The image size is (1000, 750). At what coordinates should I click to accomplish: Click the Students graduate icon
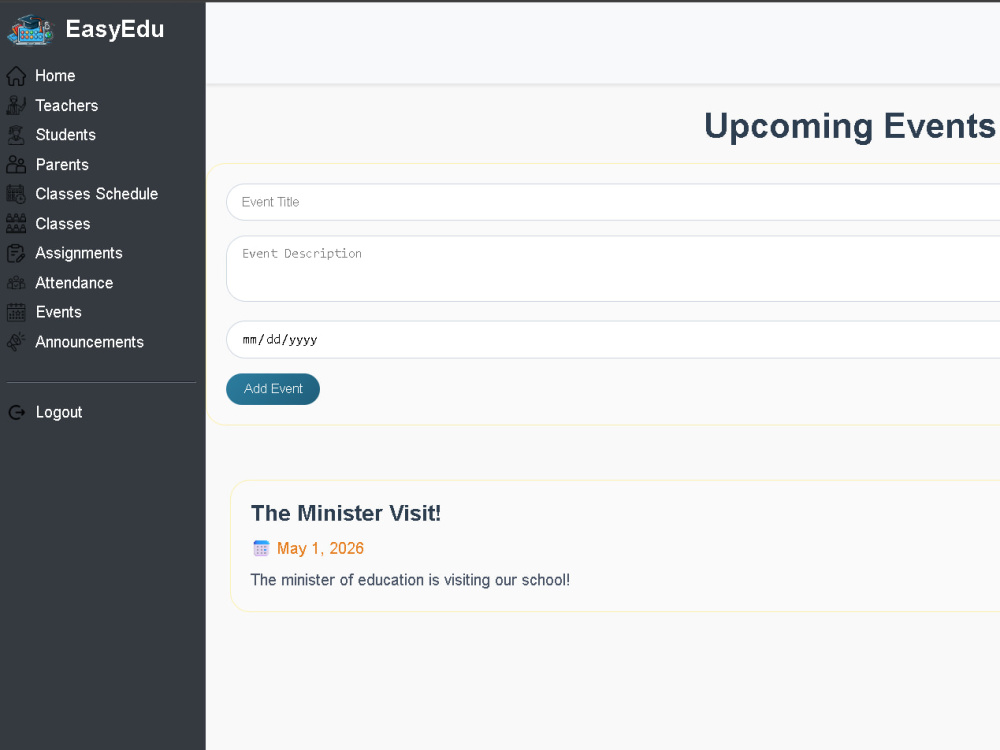point(16,135)
